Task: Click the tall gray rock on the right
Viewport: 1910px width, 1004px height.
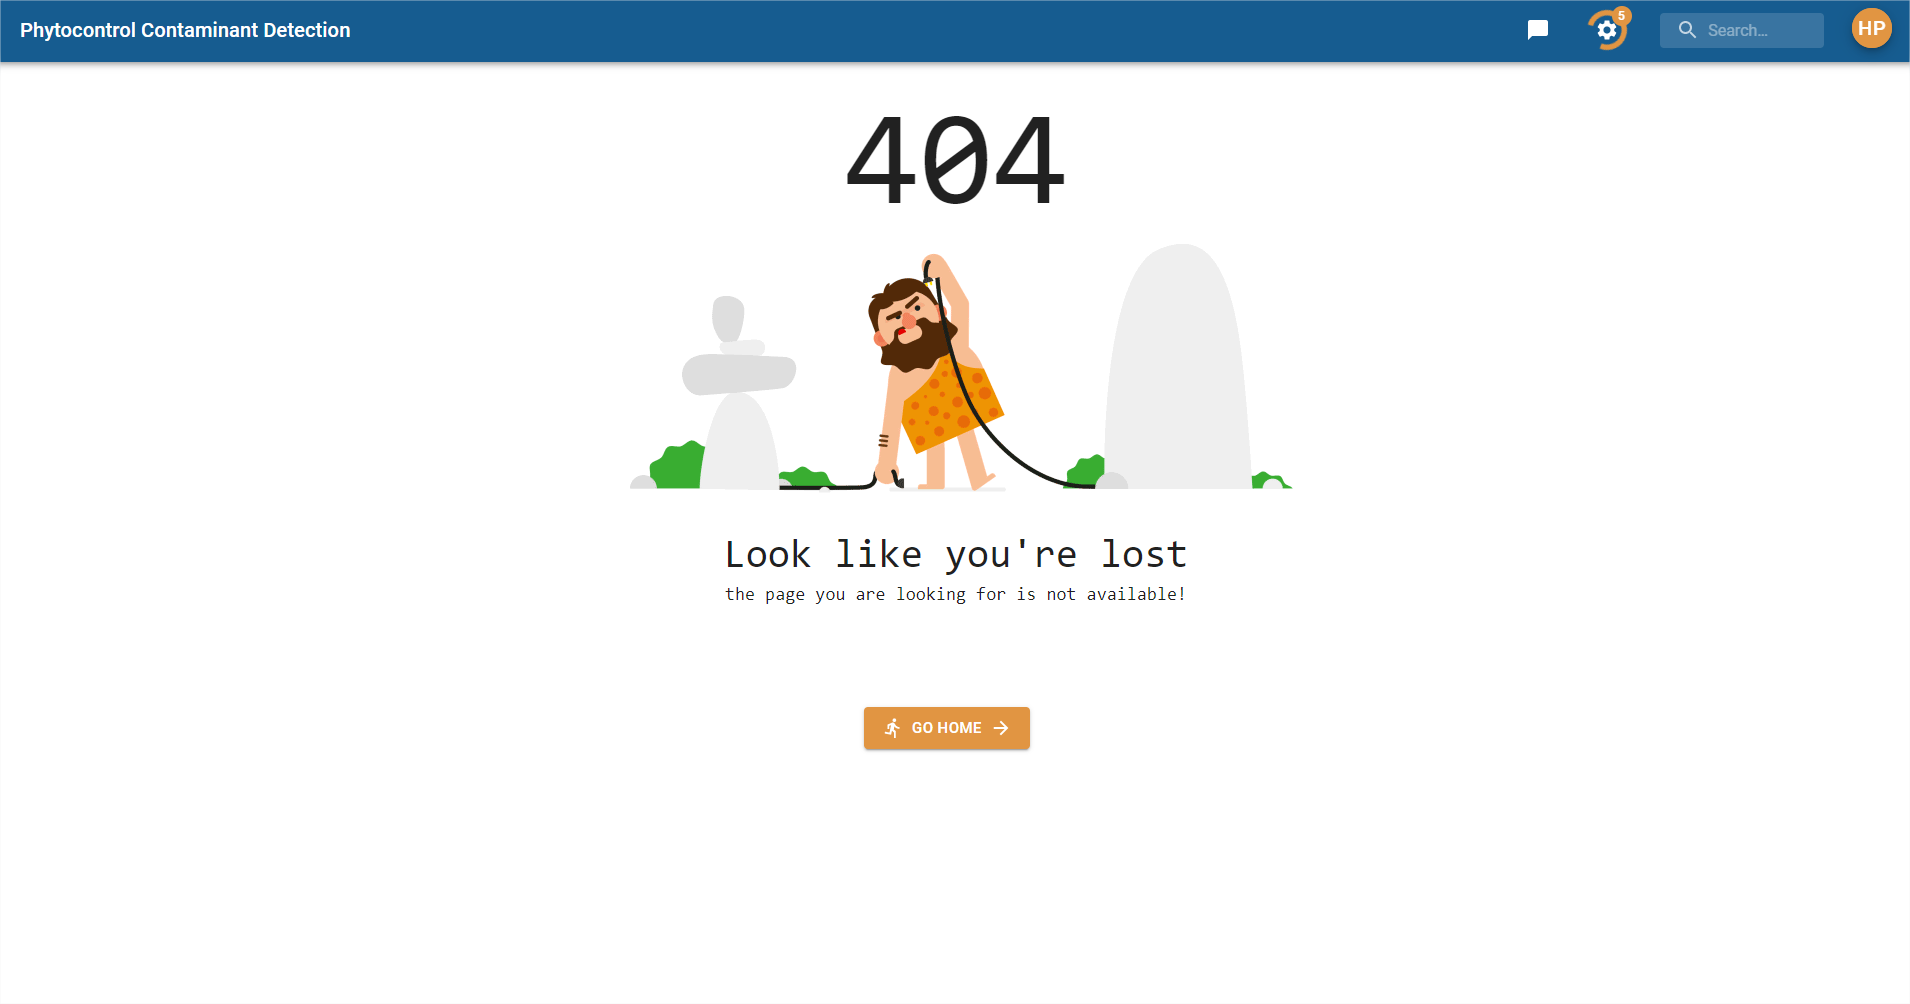Action: tap(1178, 367)
